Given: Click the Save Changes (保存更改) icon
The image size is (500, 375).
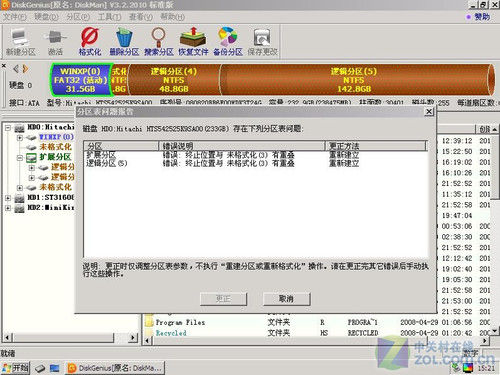Looking at the screenshot, I should pos(262,42).
